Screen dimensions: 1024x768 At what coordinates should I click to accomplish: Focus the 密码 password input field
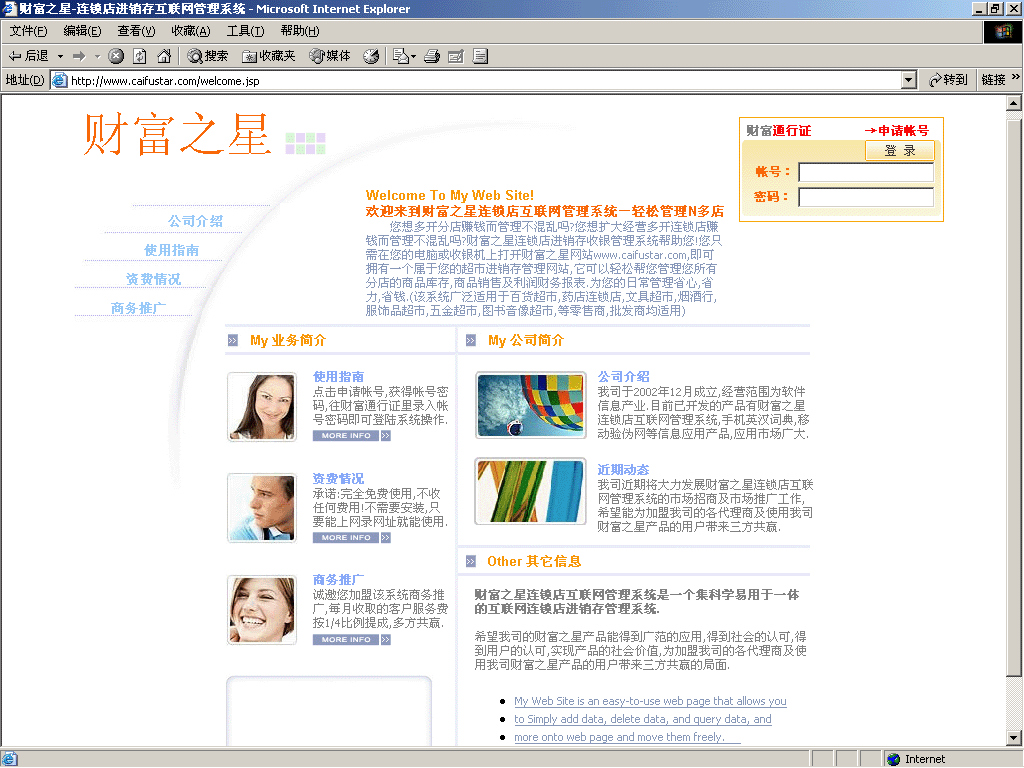(x=865, y=197)
